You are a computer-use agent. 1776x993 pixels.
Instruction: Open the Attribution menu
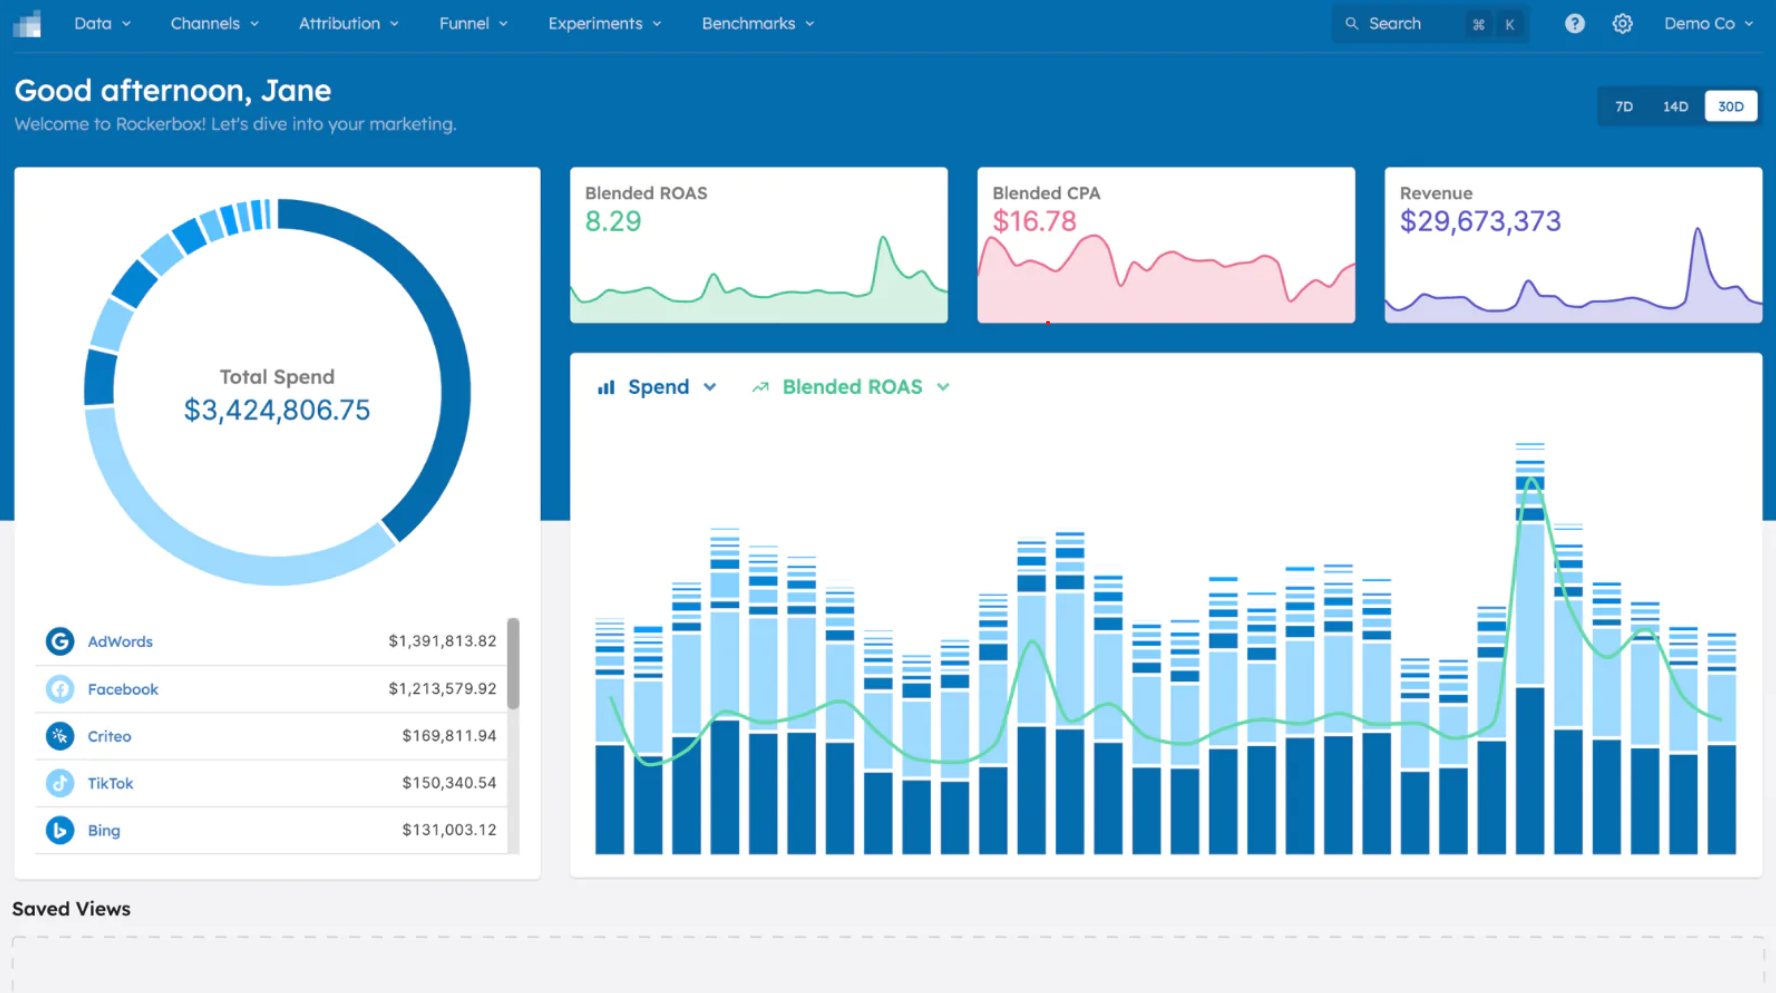pyautogui.click(x=348, y=24)
